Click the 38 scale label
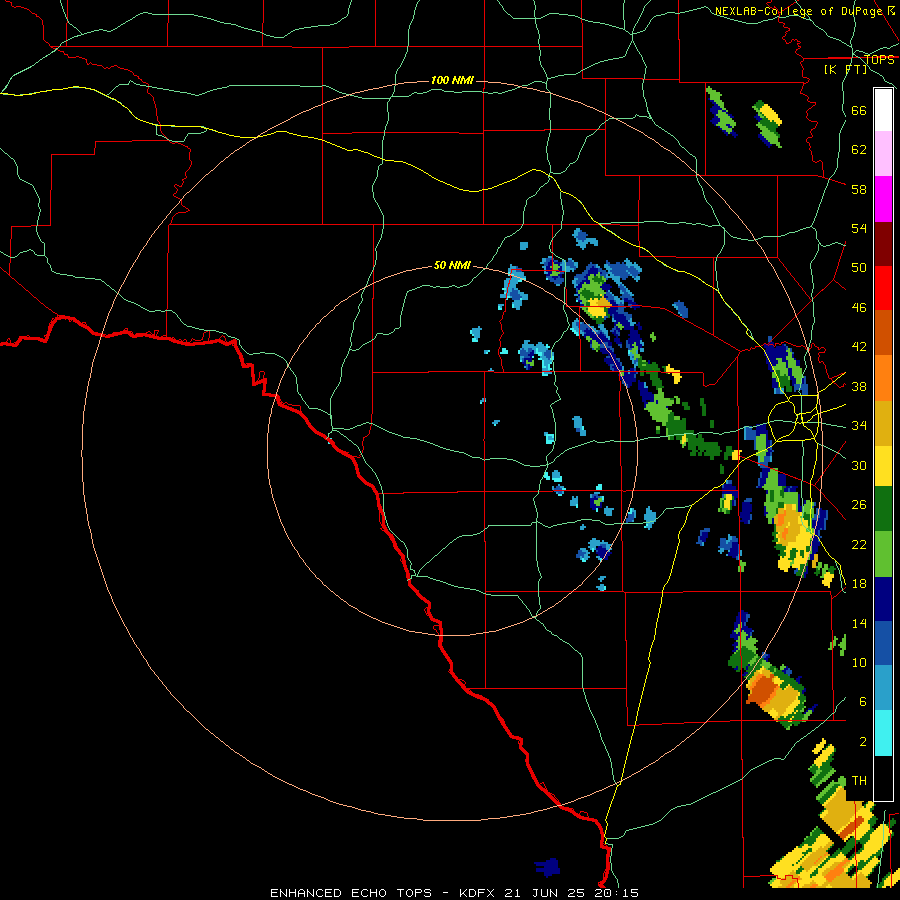900x900 pixels. coord(859,386)
